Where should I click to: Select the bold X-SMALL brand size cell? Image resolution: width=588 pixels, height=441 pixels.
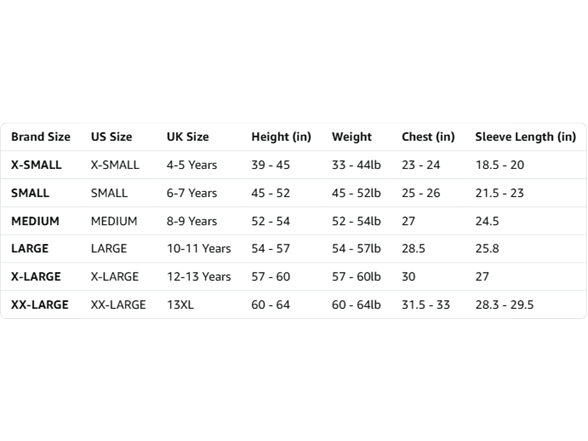tap(36, 165)
